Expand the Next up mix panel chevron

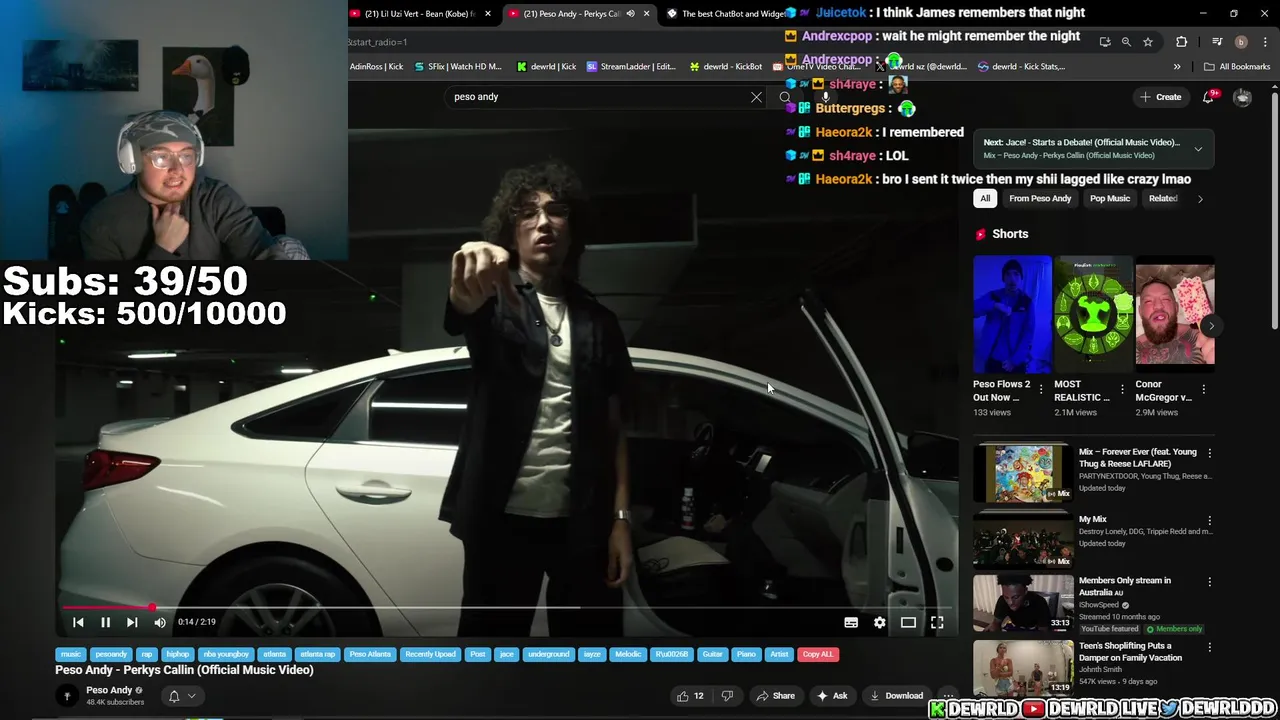pyautogui.click(x=1198, y=149)
